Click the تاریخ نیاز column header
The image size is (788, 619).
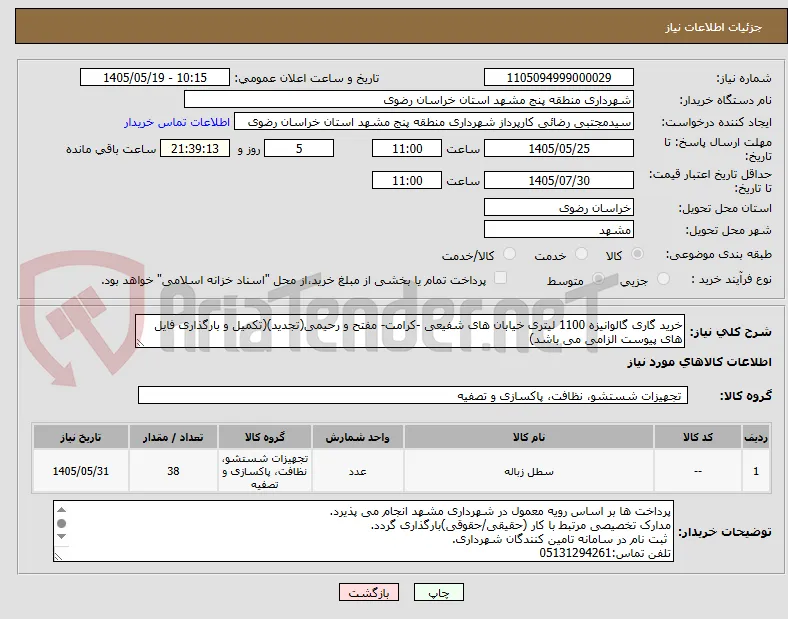81,437
